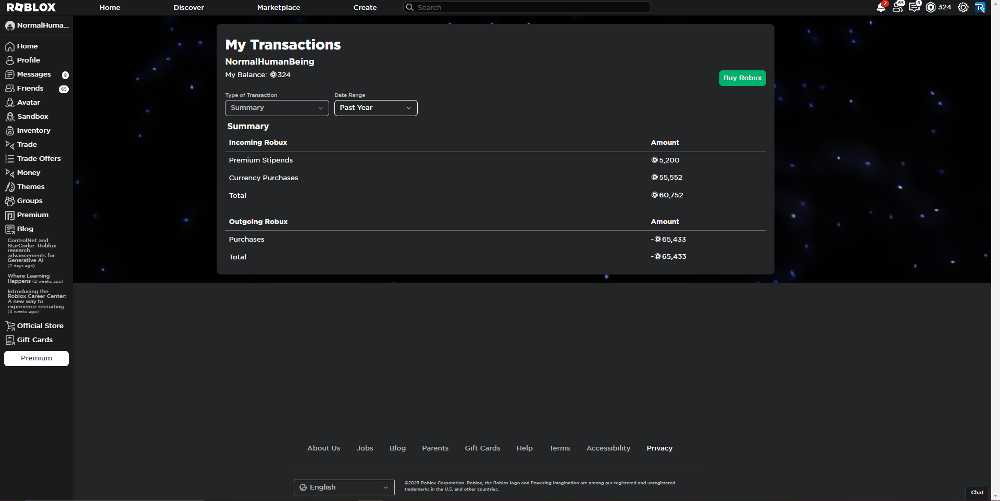Click the blue R extension icon
The image size is (1000, 501).
point(980,8)
